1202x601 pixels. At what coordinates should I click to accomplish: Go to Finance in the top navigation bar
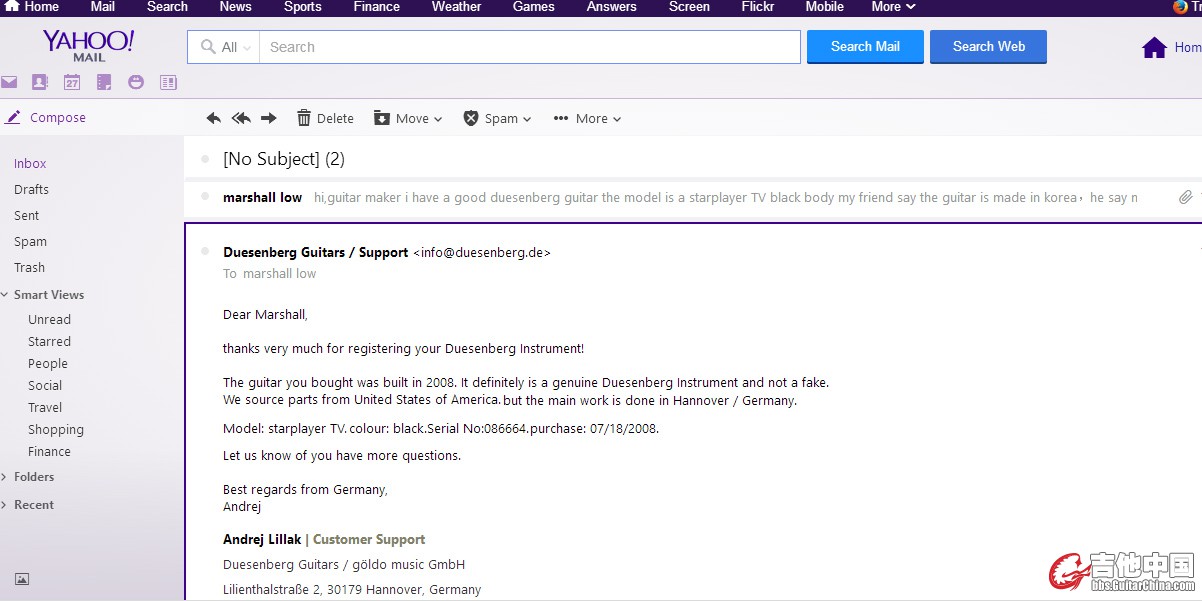(x=376, y=7)
